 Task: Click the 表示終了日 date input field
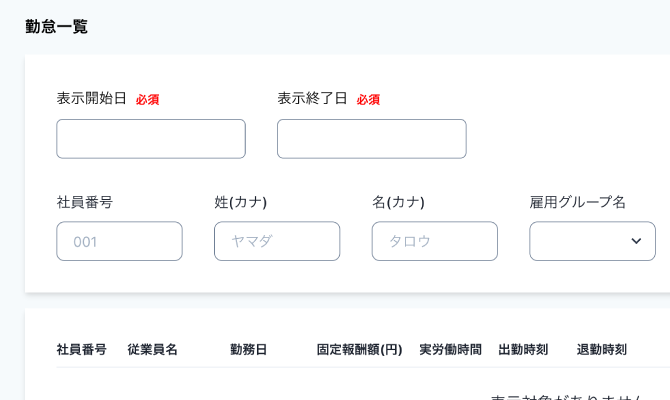point(371,139)
